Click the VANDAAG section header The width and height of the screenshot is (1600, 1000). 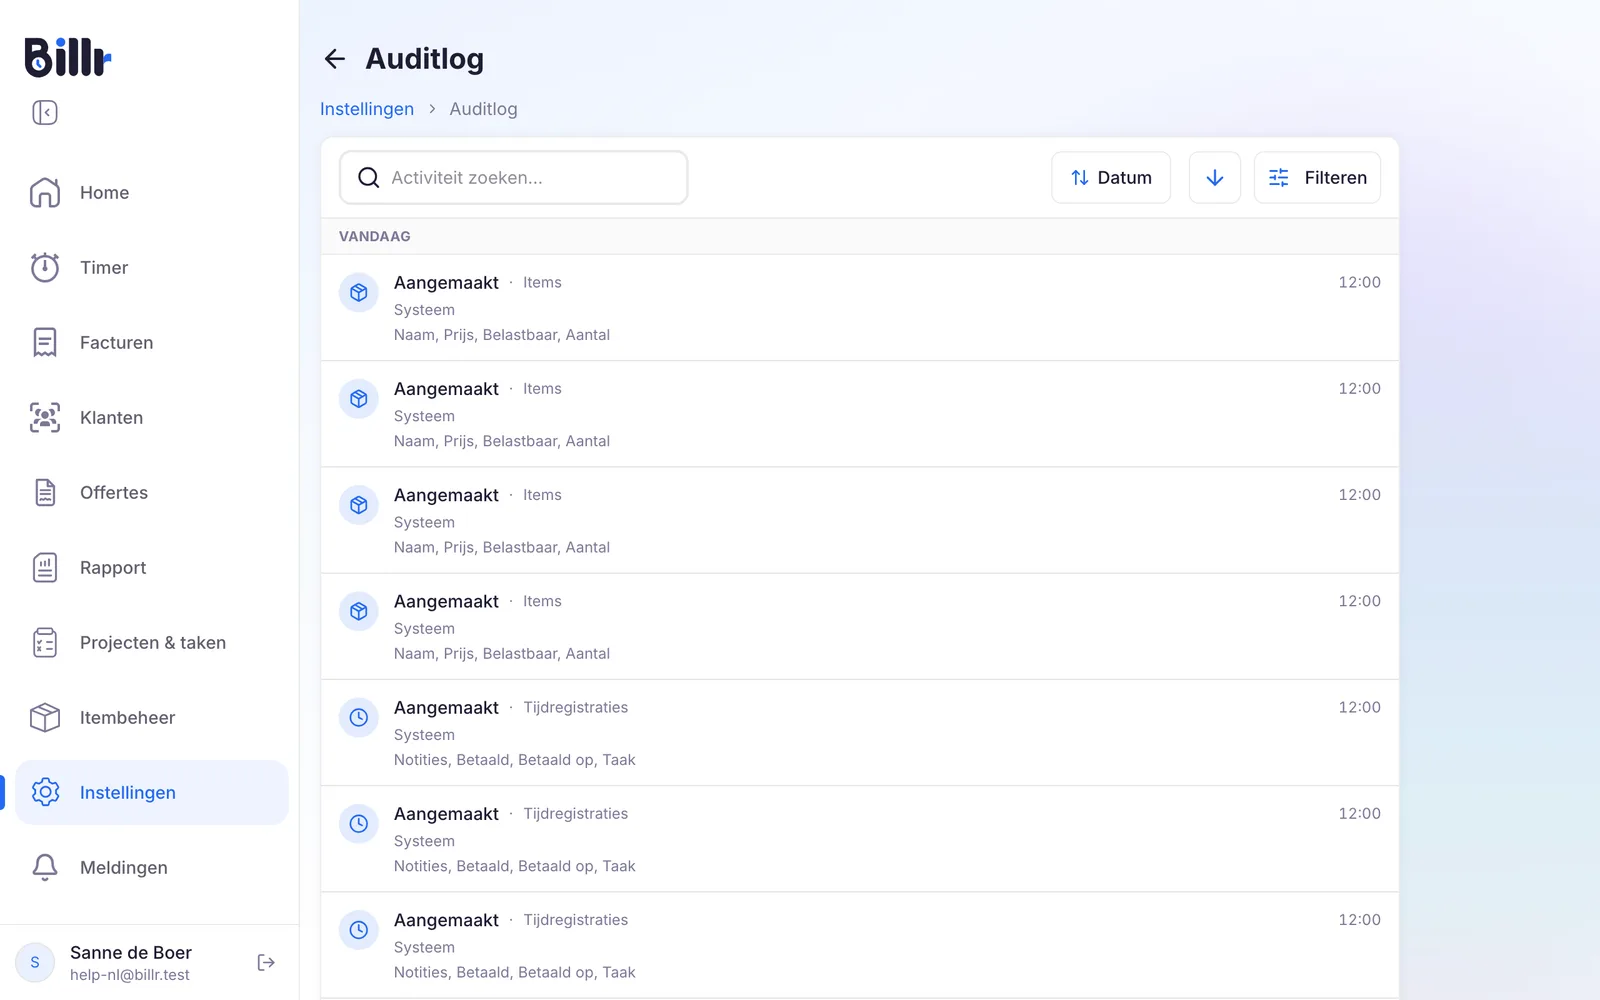point(375,237)
